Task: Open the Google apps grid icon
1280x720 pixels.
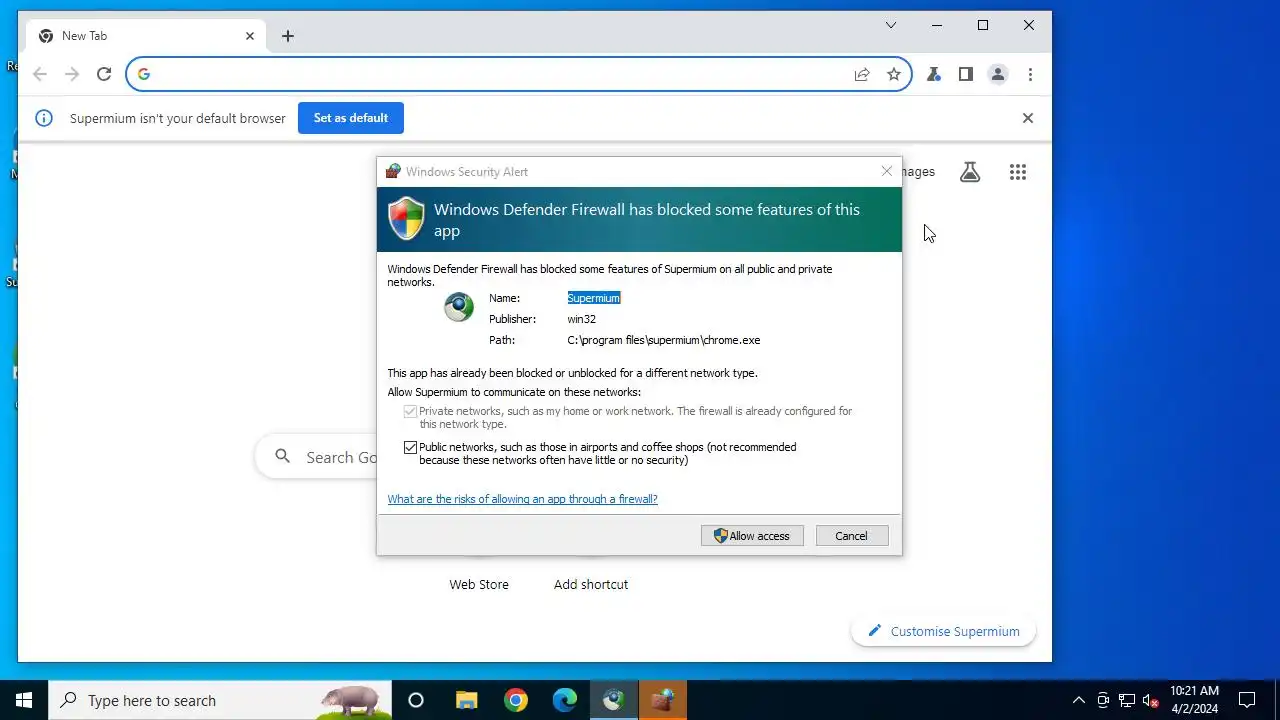Action: (1018, 172)
